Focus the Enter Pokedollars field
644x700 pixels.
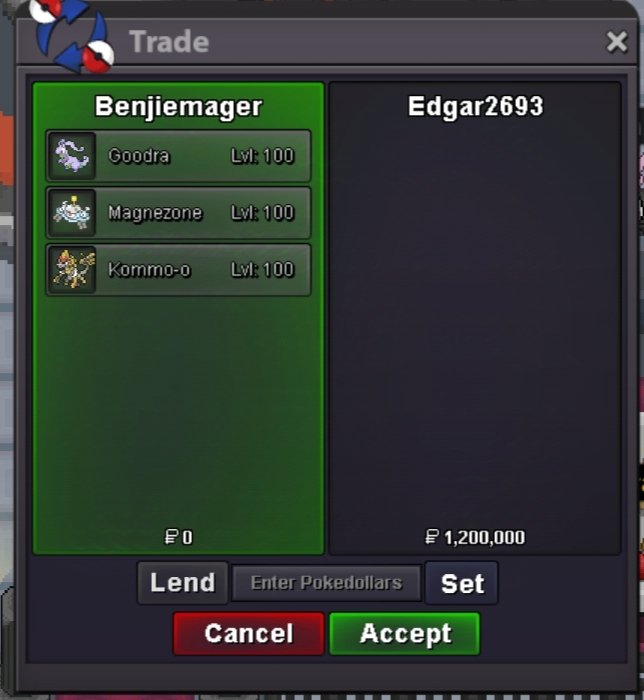pos(326,583)
